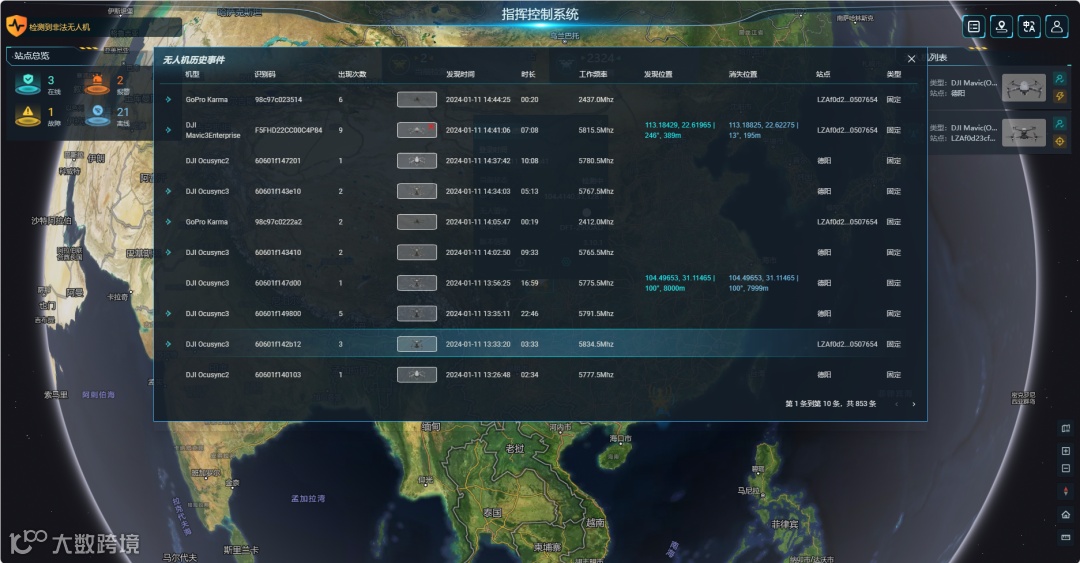This screenshot has height=563, width=1080.
Task: Select the 5815.5Mhz frequency cell
Action: (596, 130)
